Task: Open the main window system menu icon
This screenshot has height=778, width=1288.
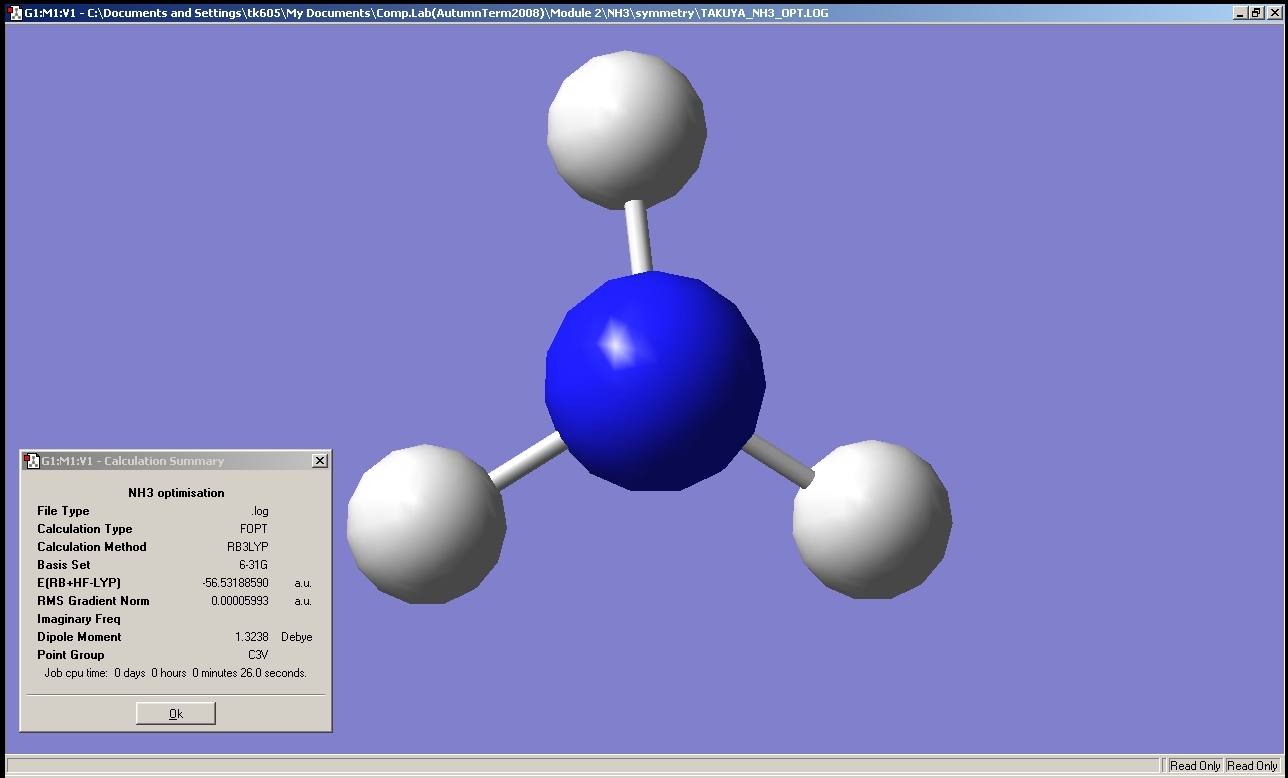Action: coord(15,13)
